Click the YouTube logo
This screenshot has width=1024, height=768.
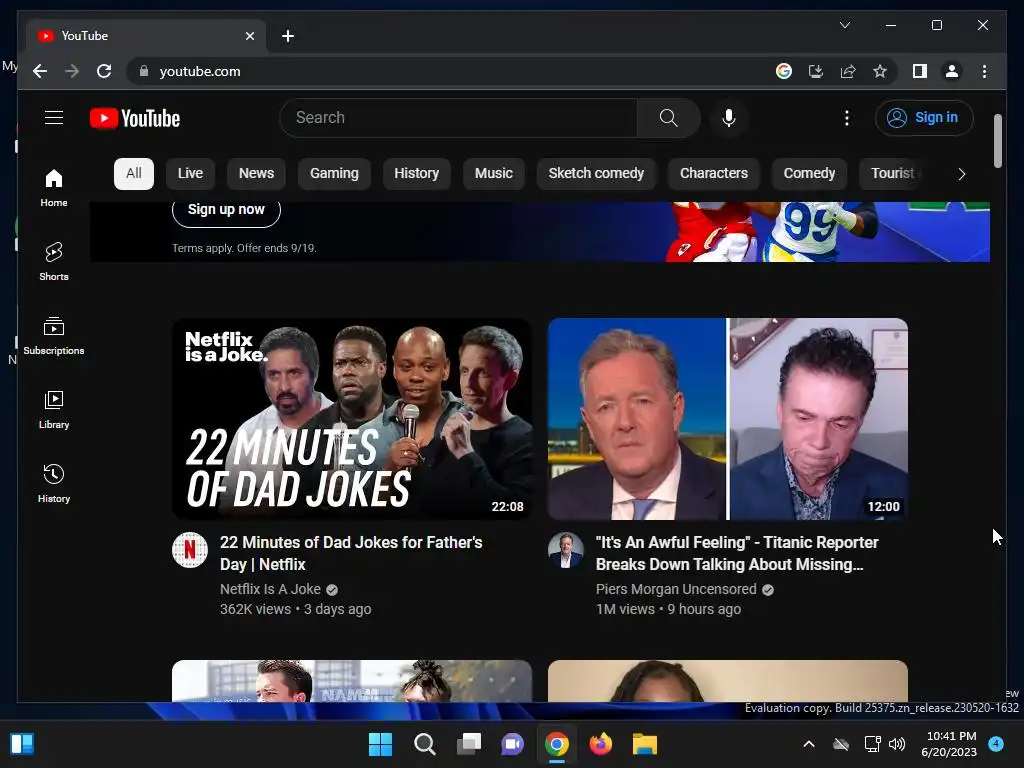[x=135, y=118]
